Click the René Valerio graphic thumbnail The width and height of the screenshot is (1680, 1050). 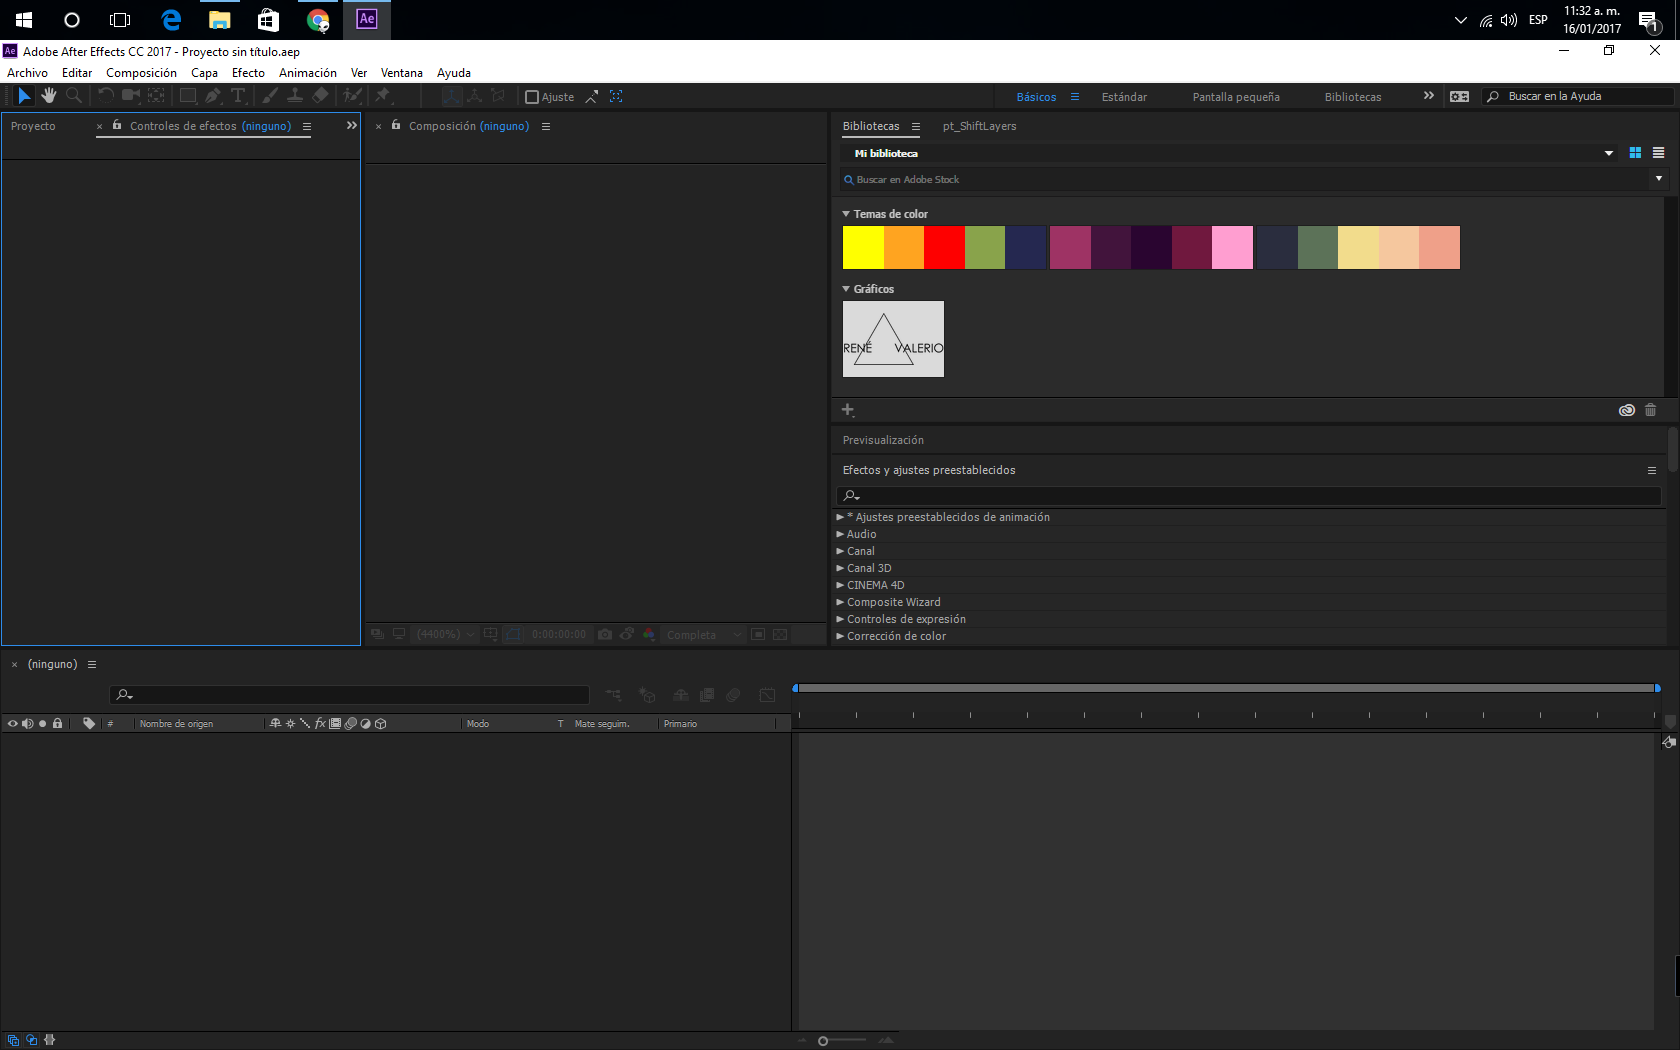tap(893, 339)
